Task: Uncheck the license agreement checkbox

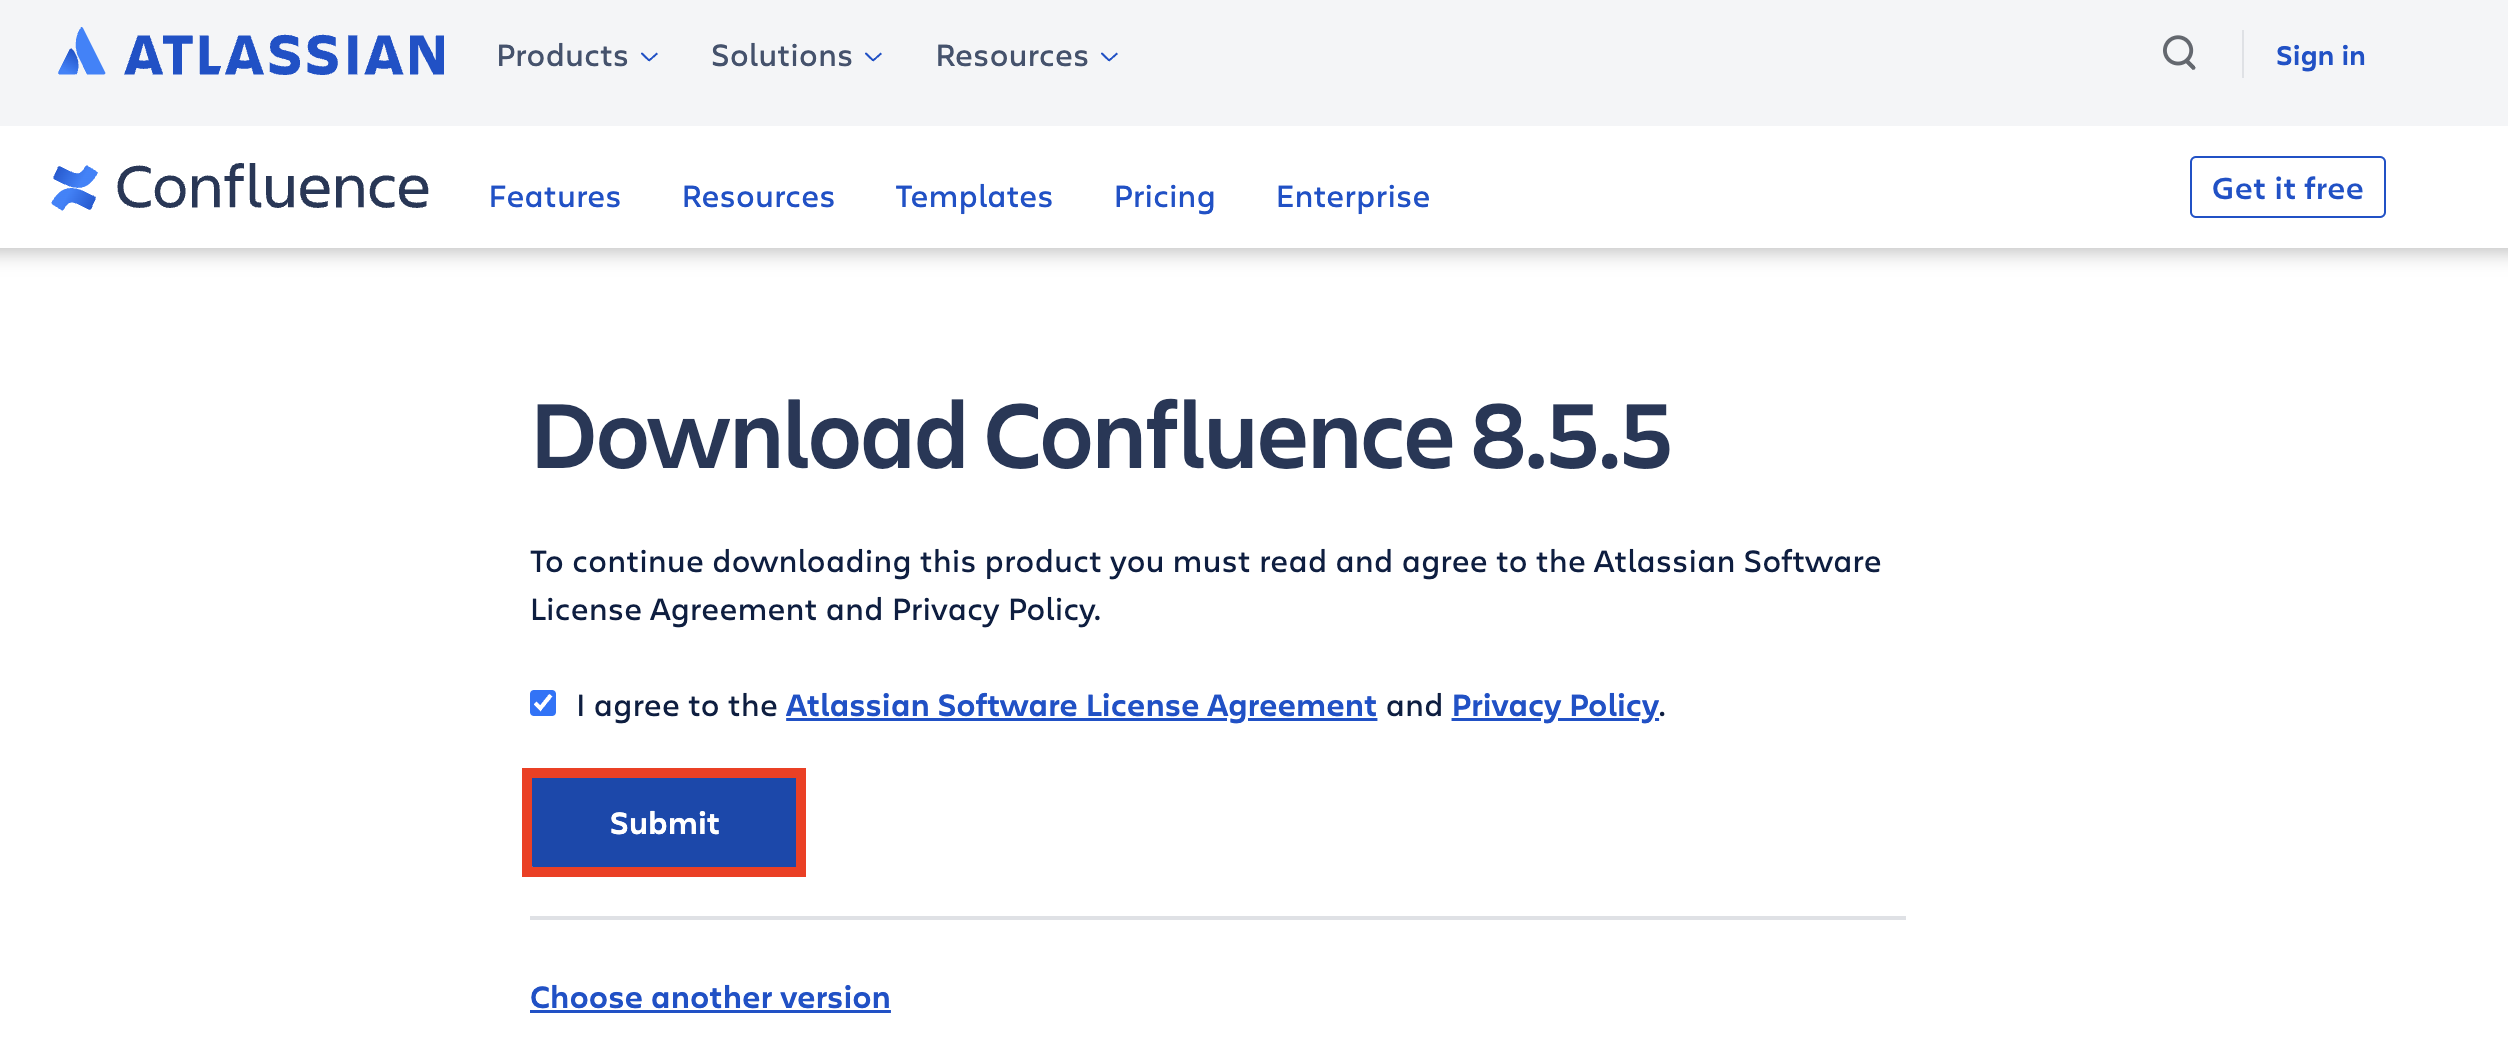Action: pyautogui.click(x=543, y=703)
